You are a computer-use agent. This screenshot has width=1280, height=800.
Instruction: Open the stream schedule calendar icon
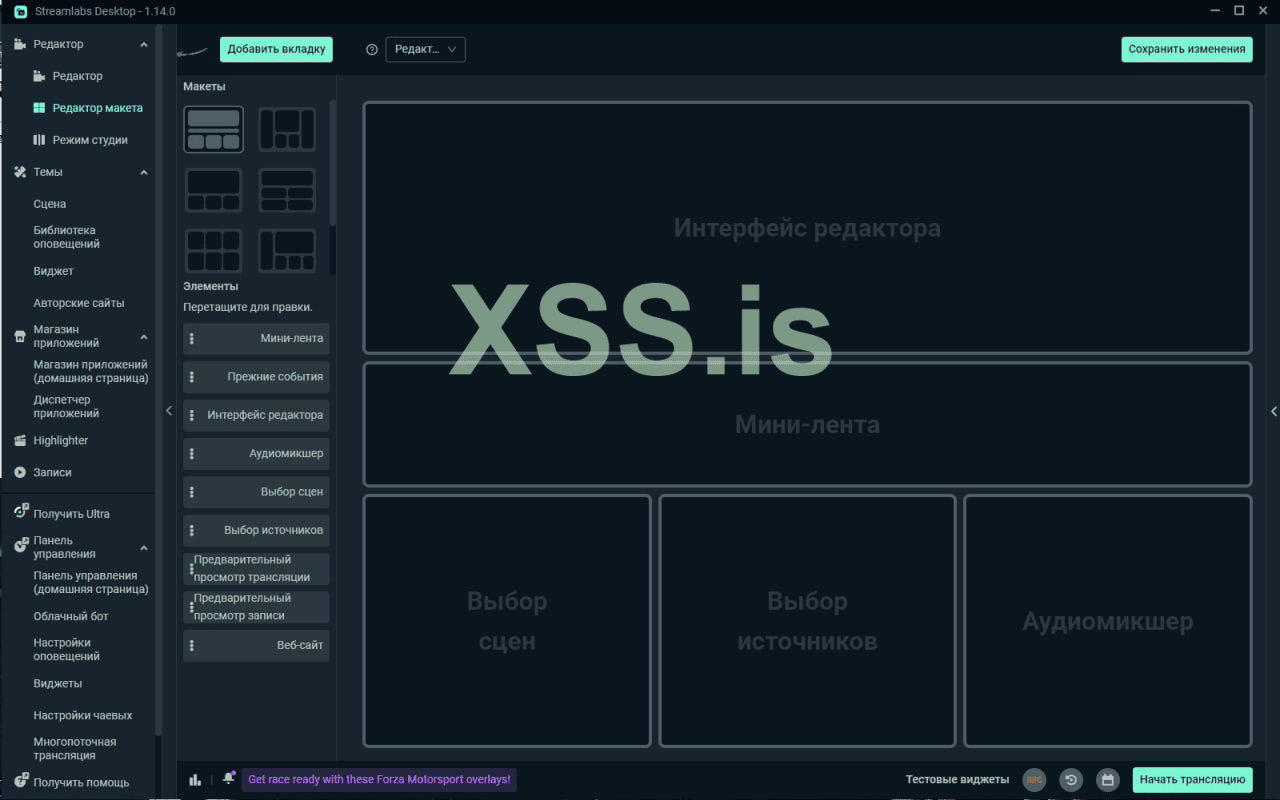point(1107,780)
